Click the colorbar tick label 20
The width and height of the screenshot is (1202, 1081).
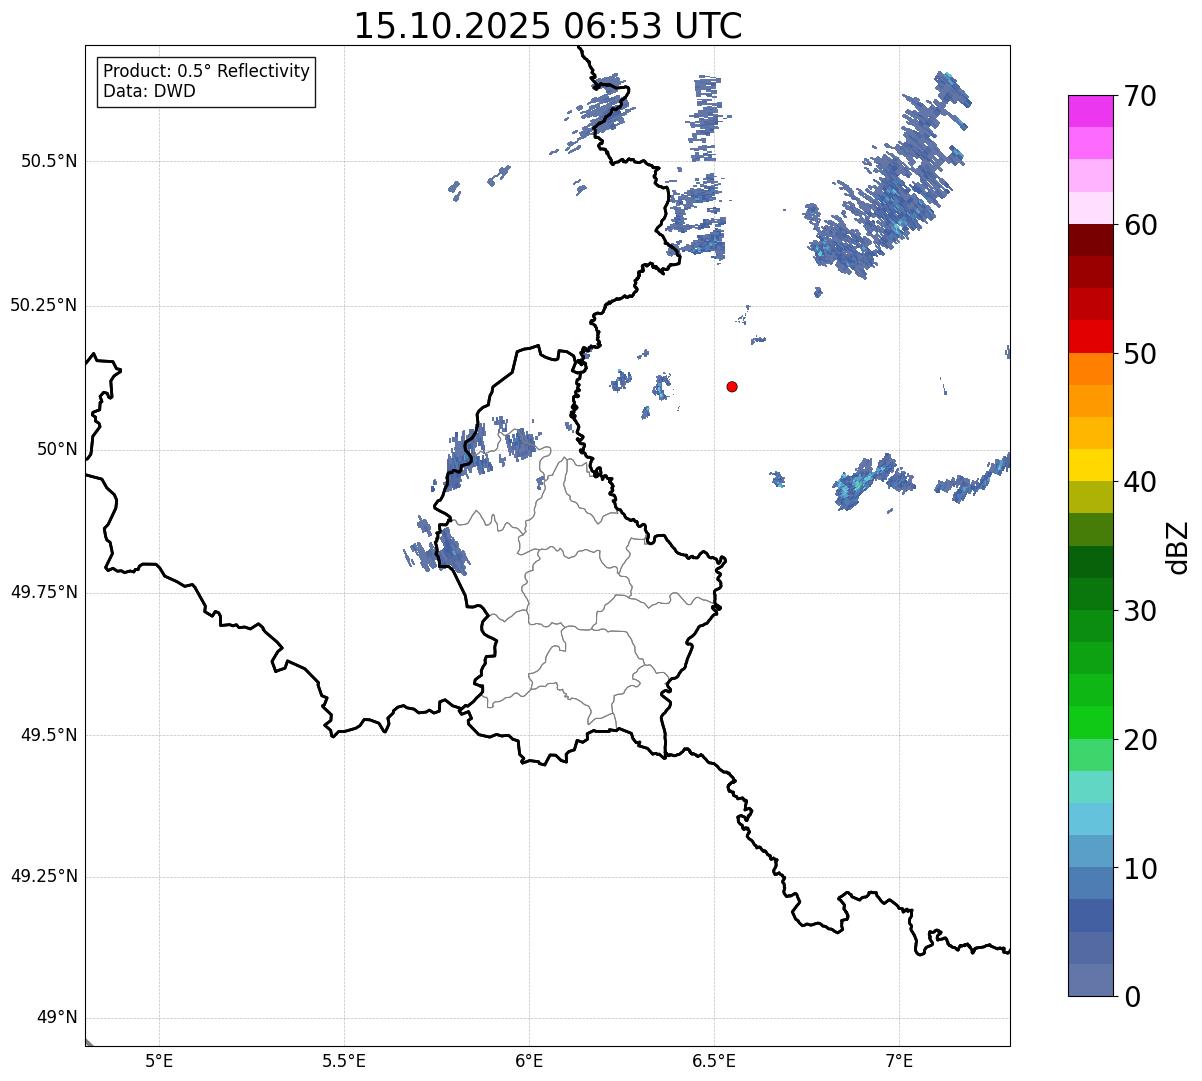(x=1140, y=740)
